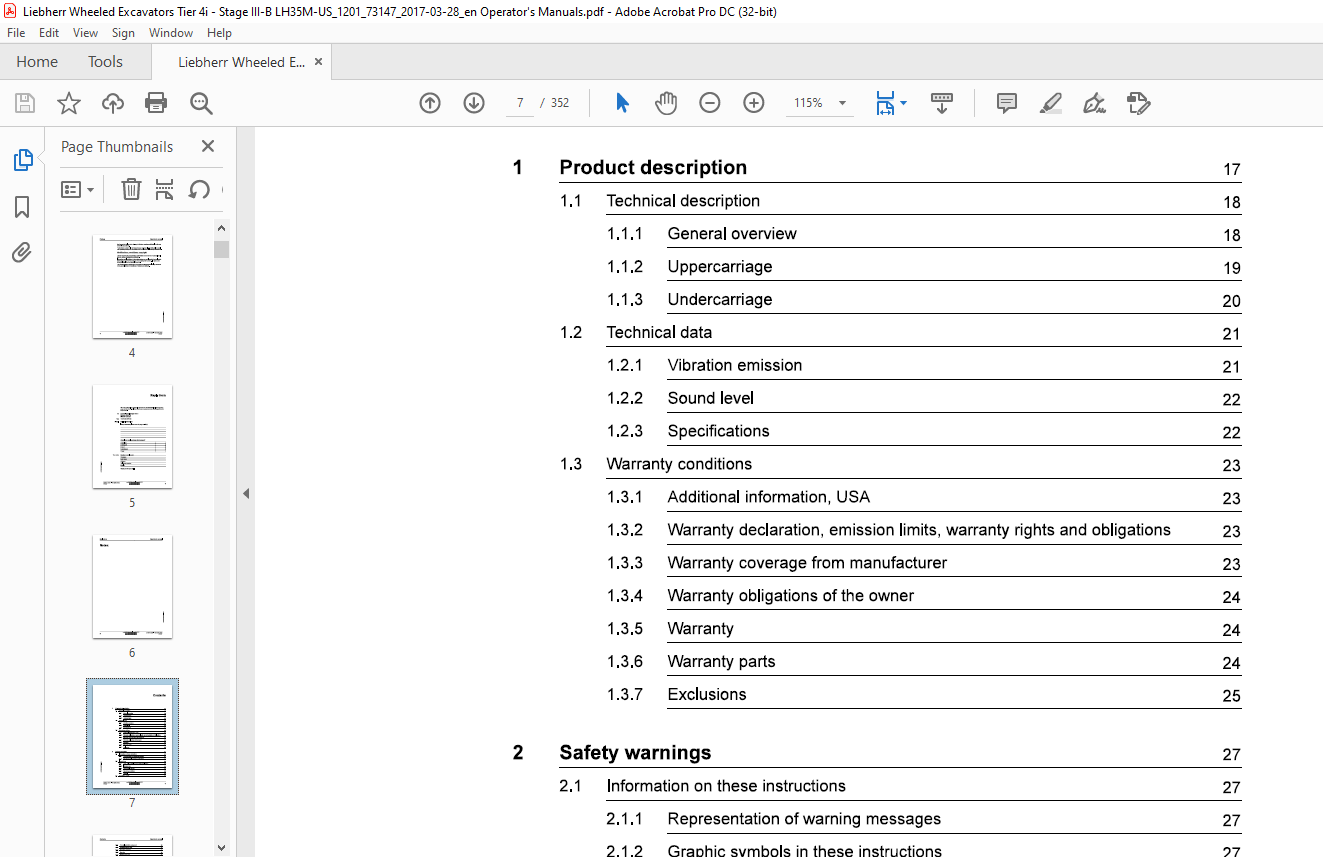Click thumbnail scrollbar up arrow

tap(221, 229)
